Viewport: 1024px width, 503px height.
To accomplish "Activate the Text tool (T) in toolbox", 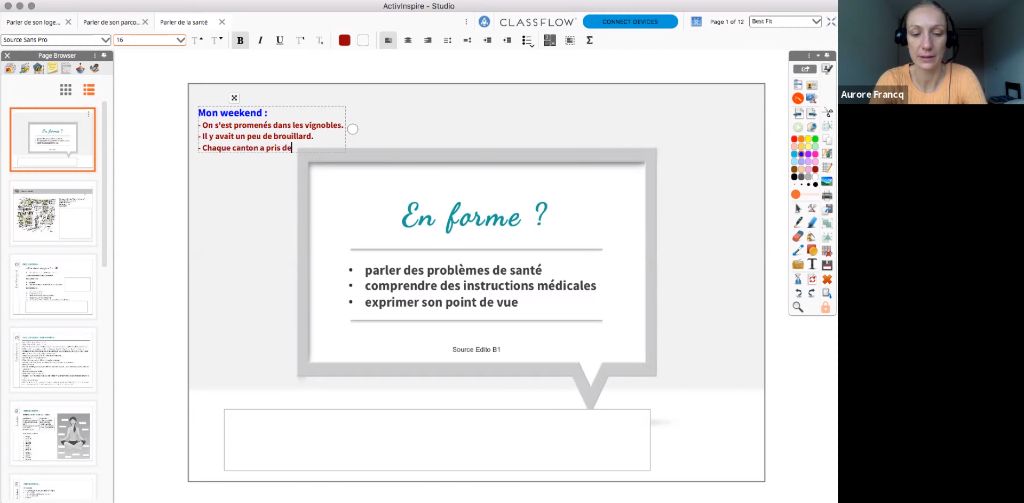I will [x=812, y=264].
